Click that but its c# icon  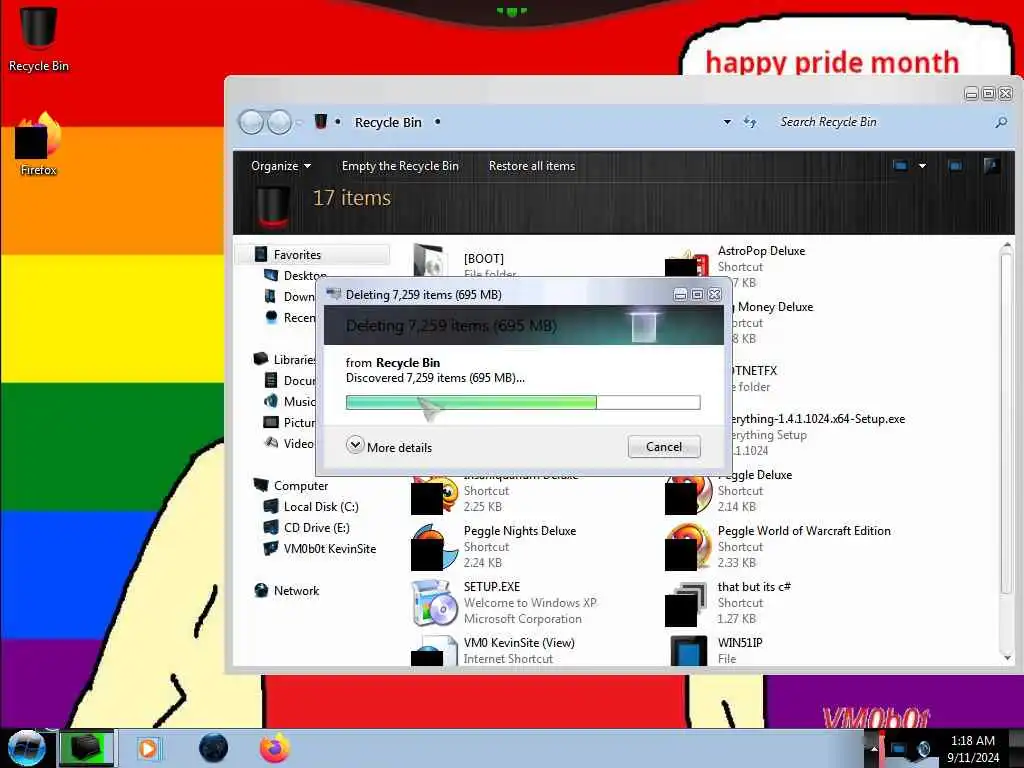click(x=686, y=603)
